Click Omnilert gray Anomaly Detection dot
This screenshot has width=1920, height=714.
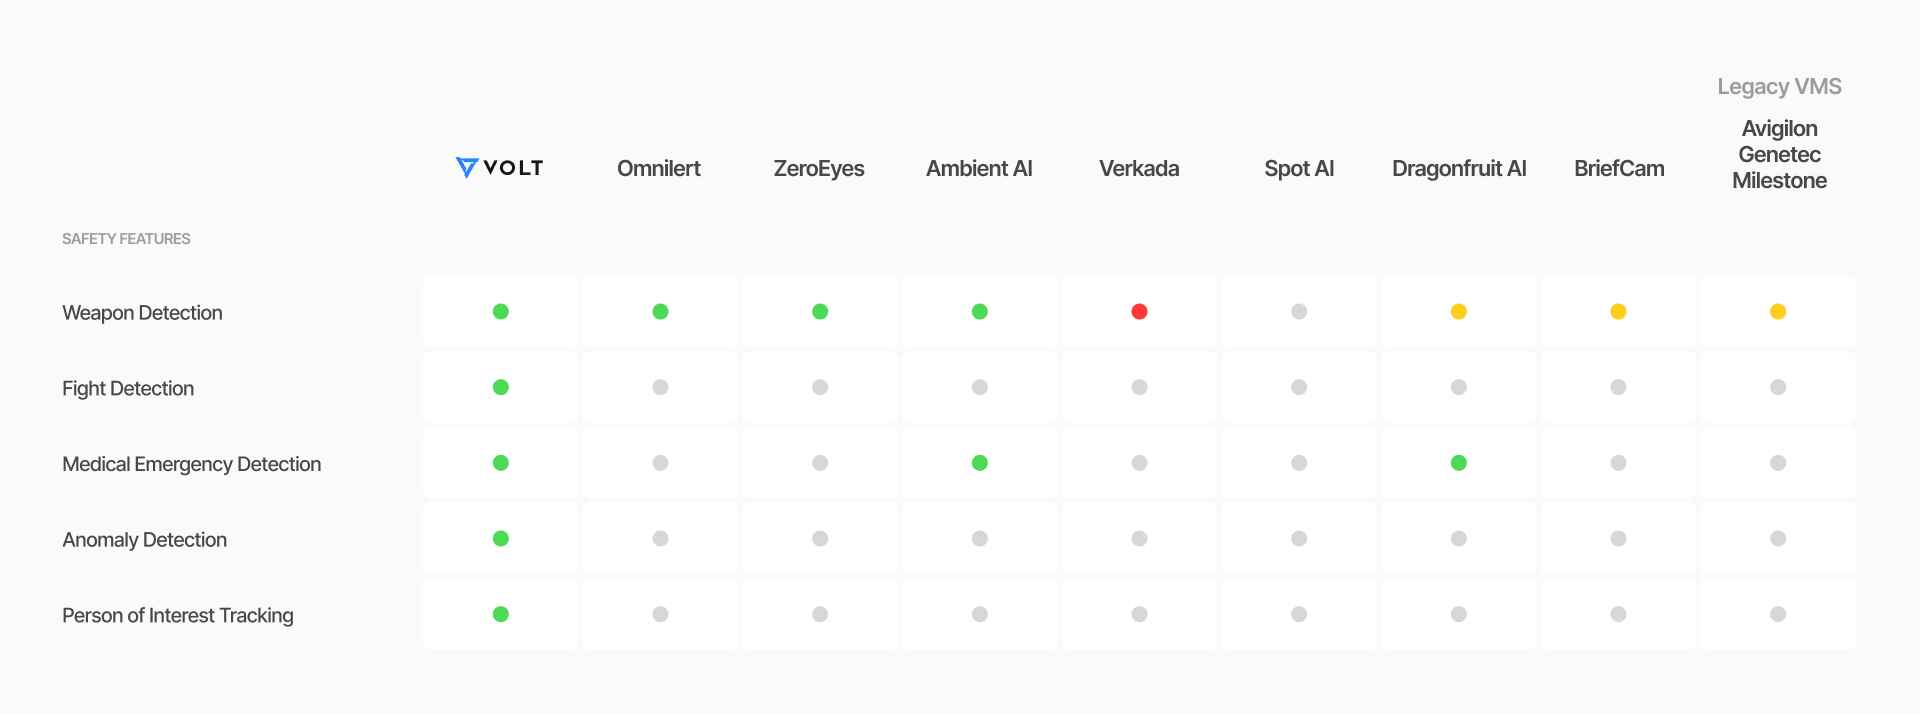pos(660,539)
